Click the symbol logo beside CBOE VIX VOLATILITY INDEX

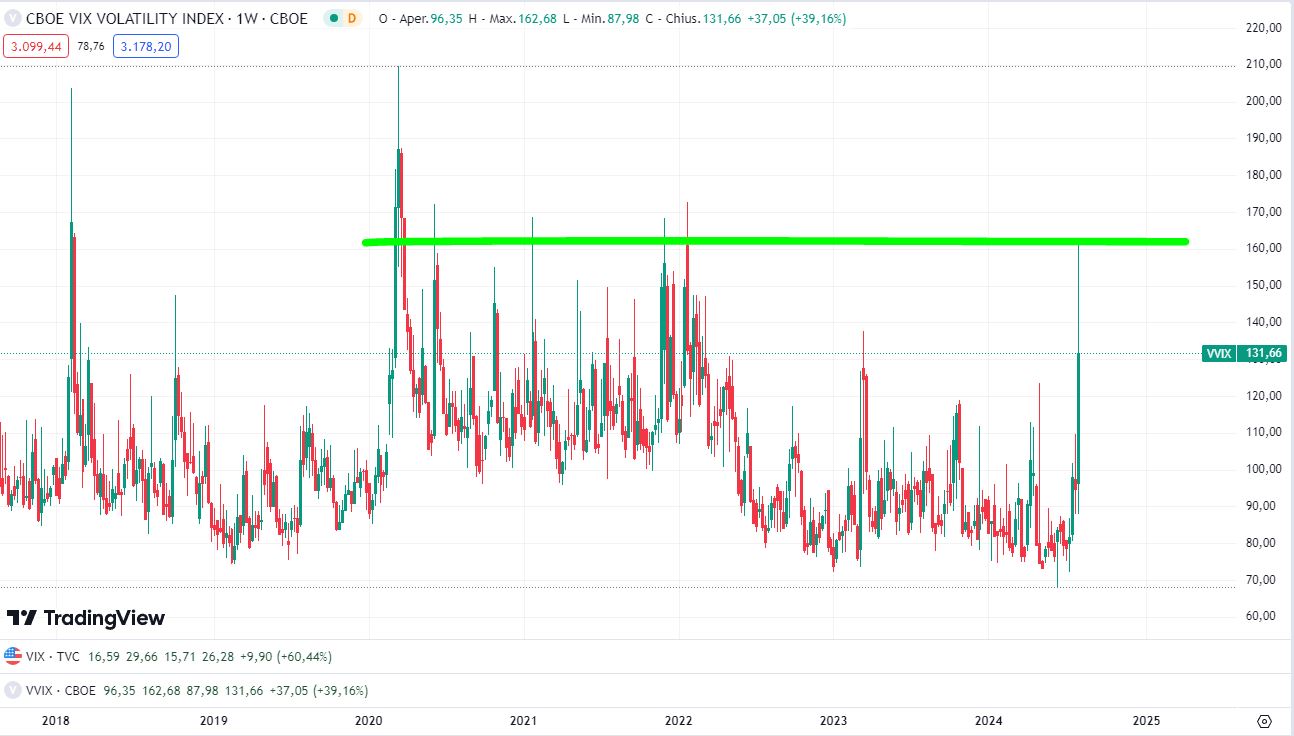pos(13,18)
